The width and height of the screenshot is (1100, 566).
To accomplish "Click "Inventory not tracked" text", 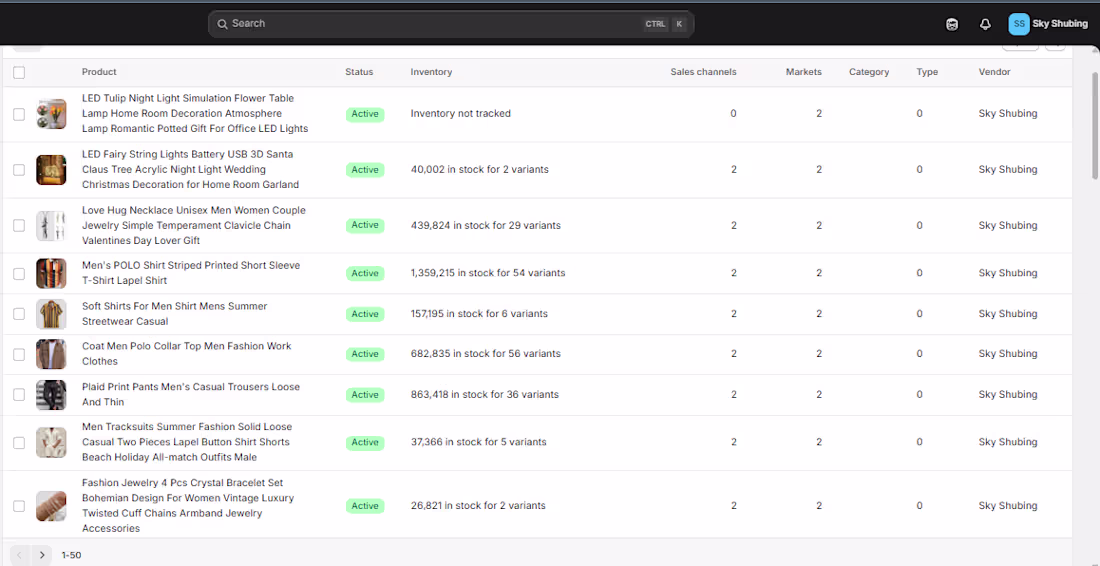I will point(461,114).
